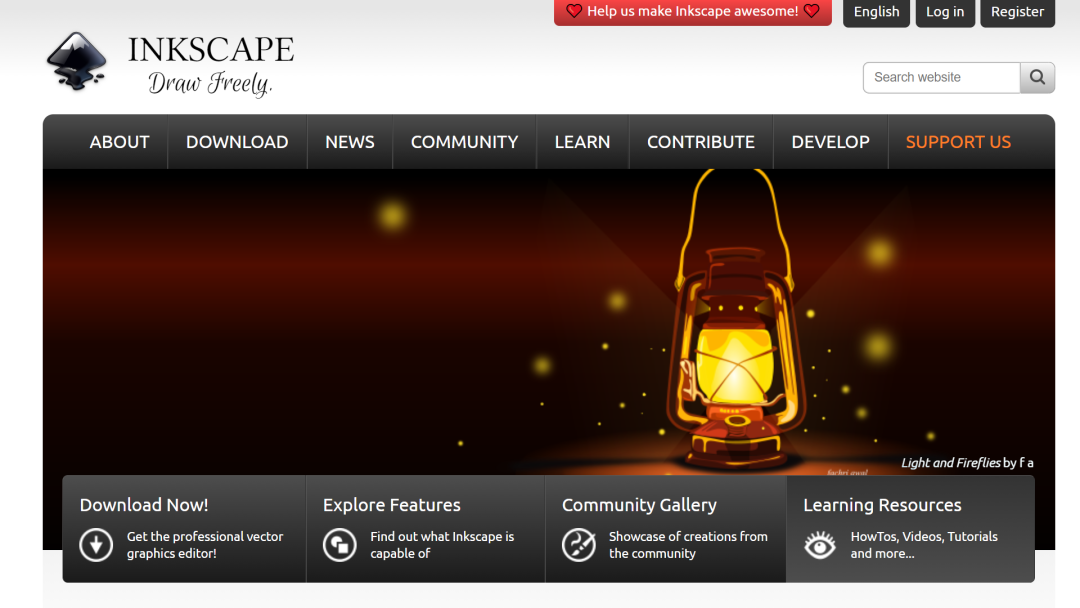Open the CONTRIBUTE menu

(x=700, y=142)
